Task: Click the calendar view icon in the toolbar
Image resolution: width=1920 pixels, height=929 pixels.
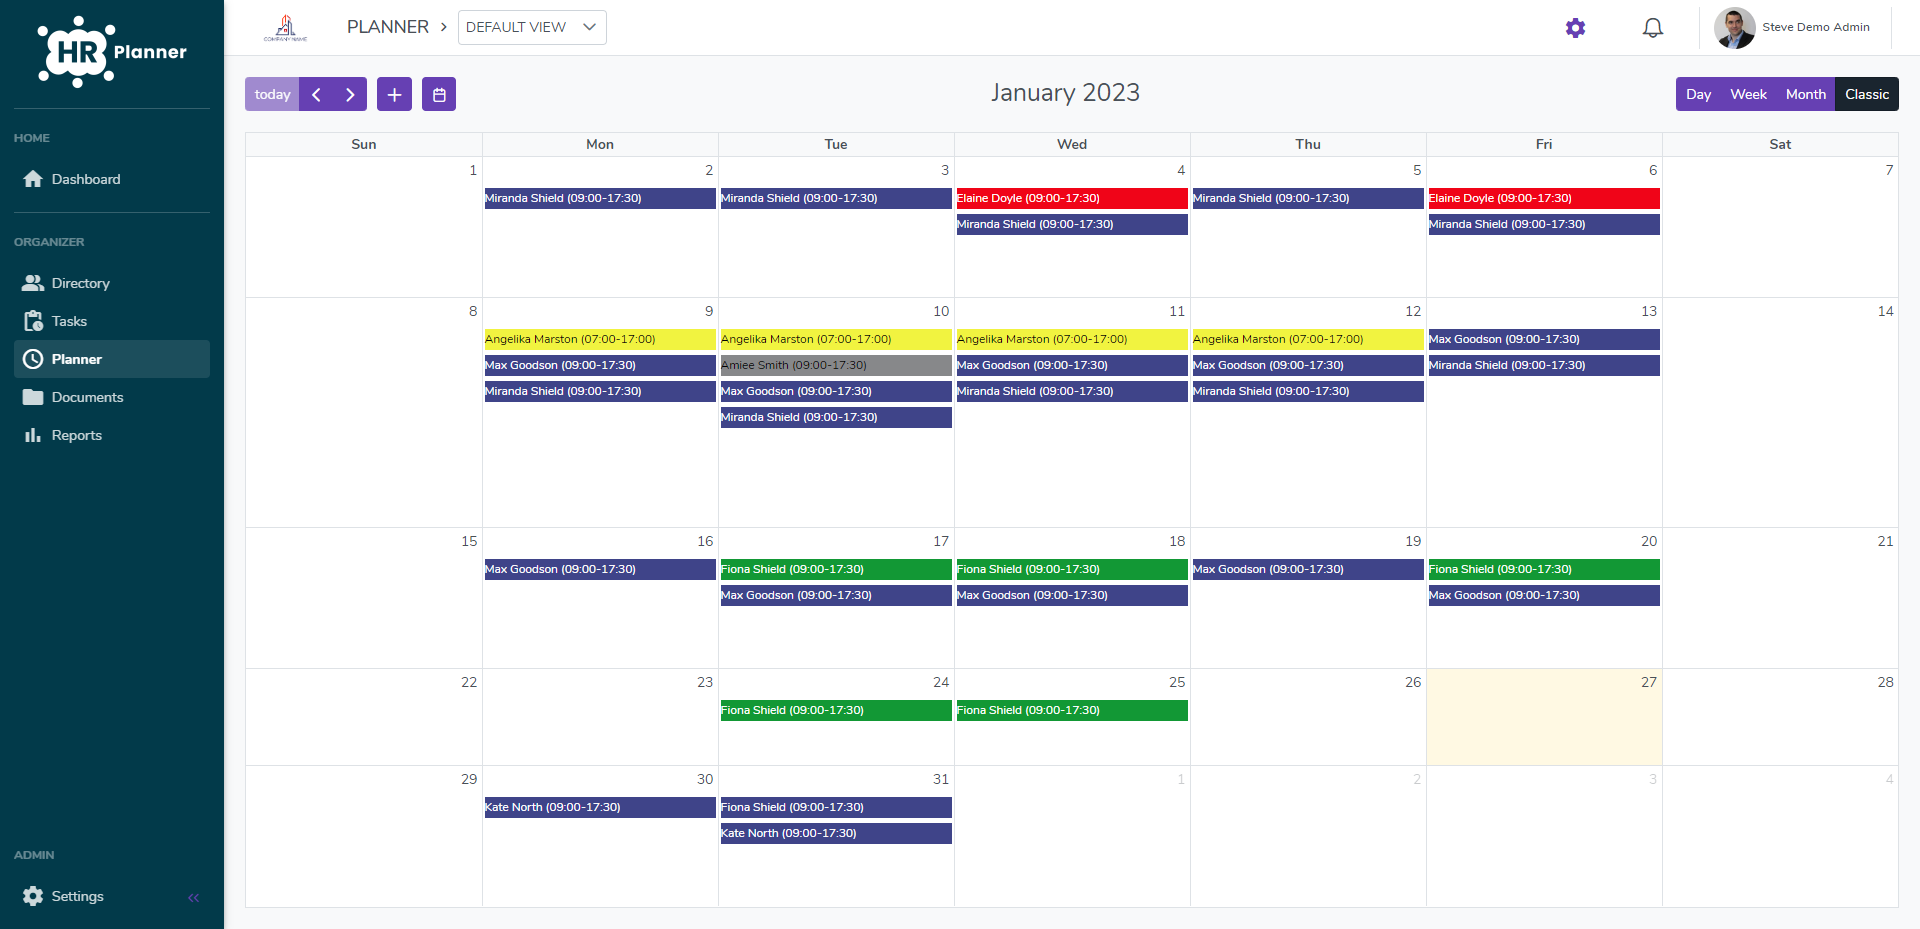Action: [x=438, y=94]
